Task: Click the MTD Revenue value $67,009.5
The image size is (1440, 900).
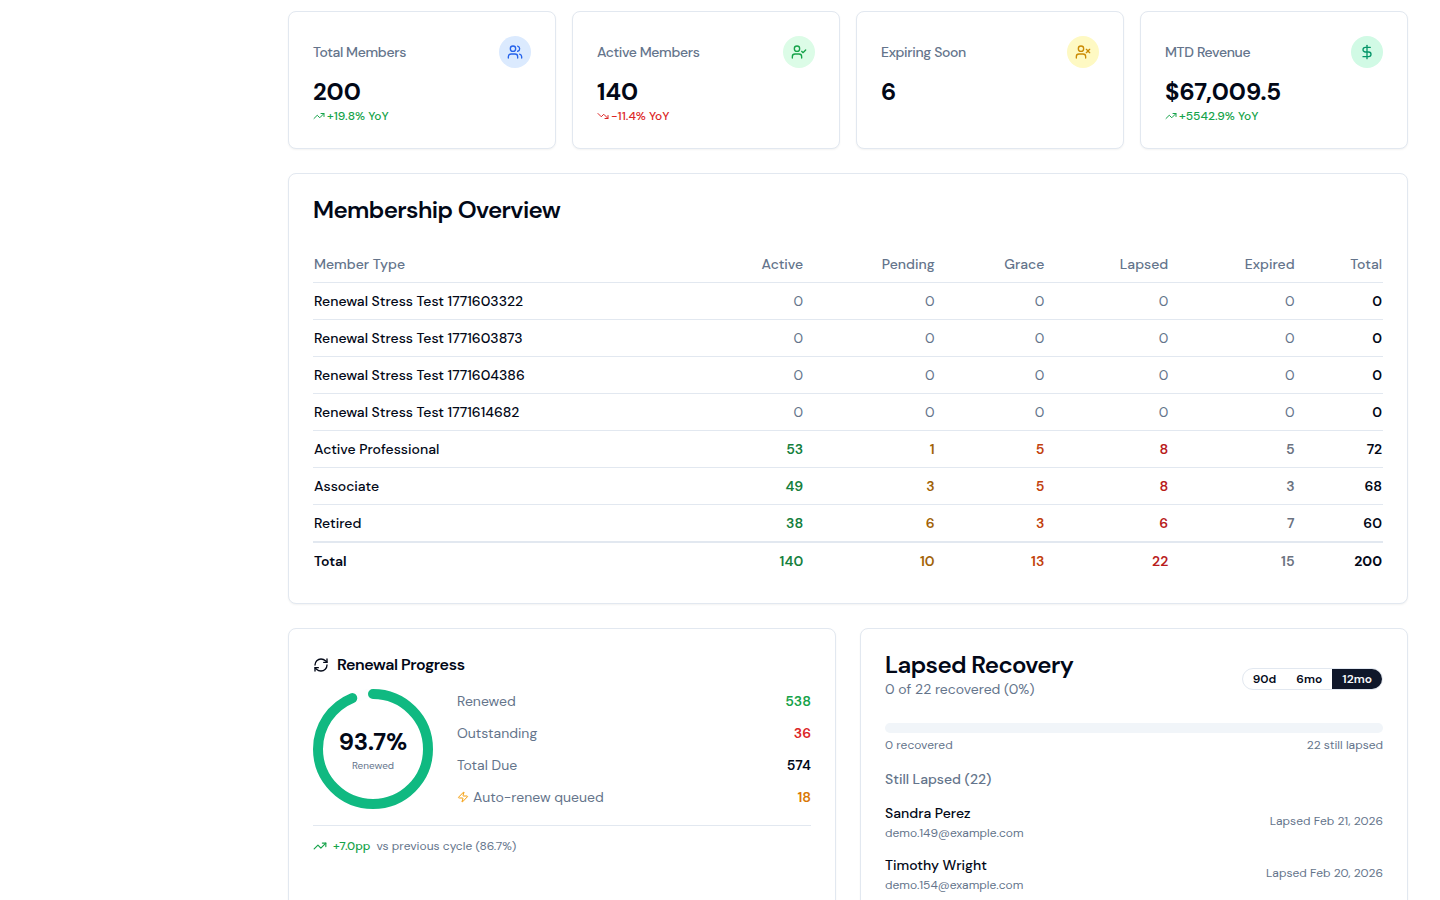Action: [1223, 92]
